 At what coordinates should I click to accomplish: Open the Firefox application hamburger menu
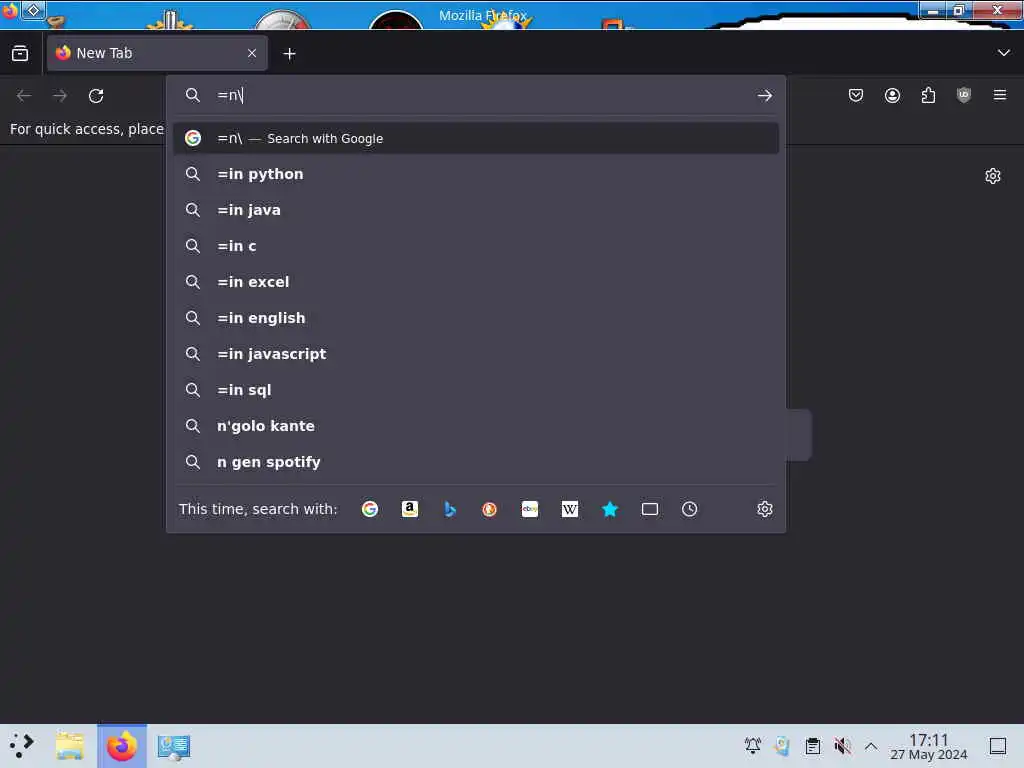tap(1000, 95)
